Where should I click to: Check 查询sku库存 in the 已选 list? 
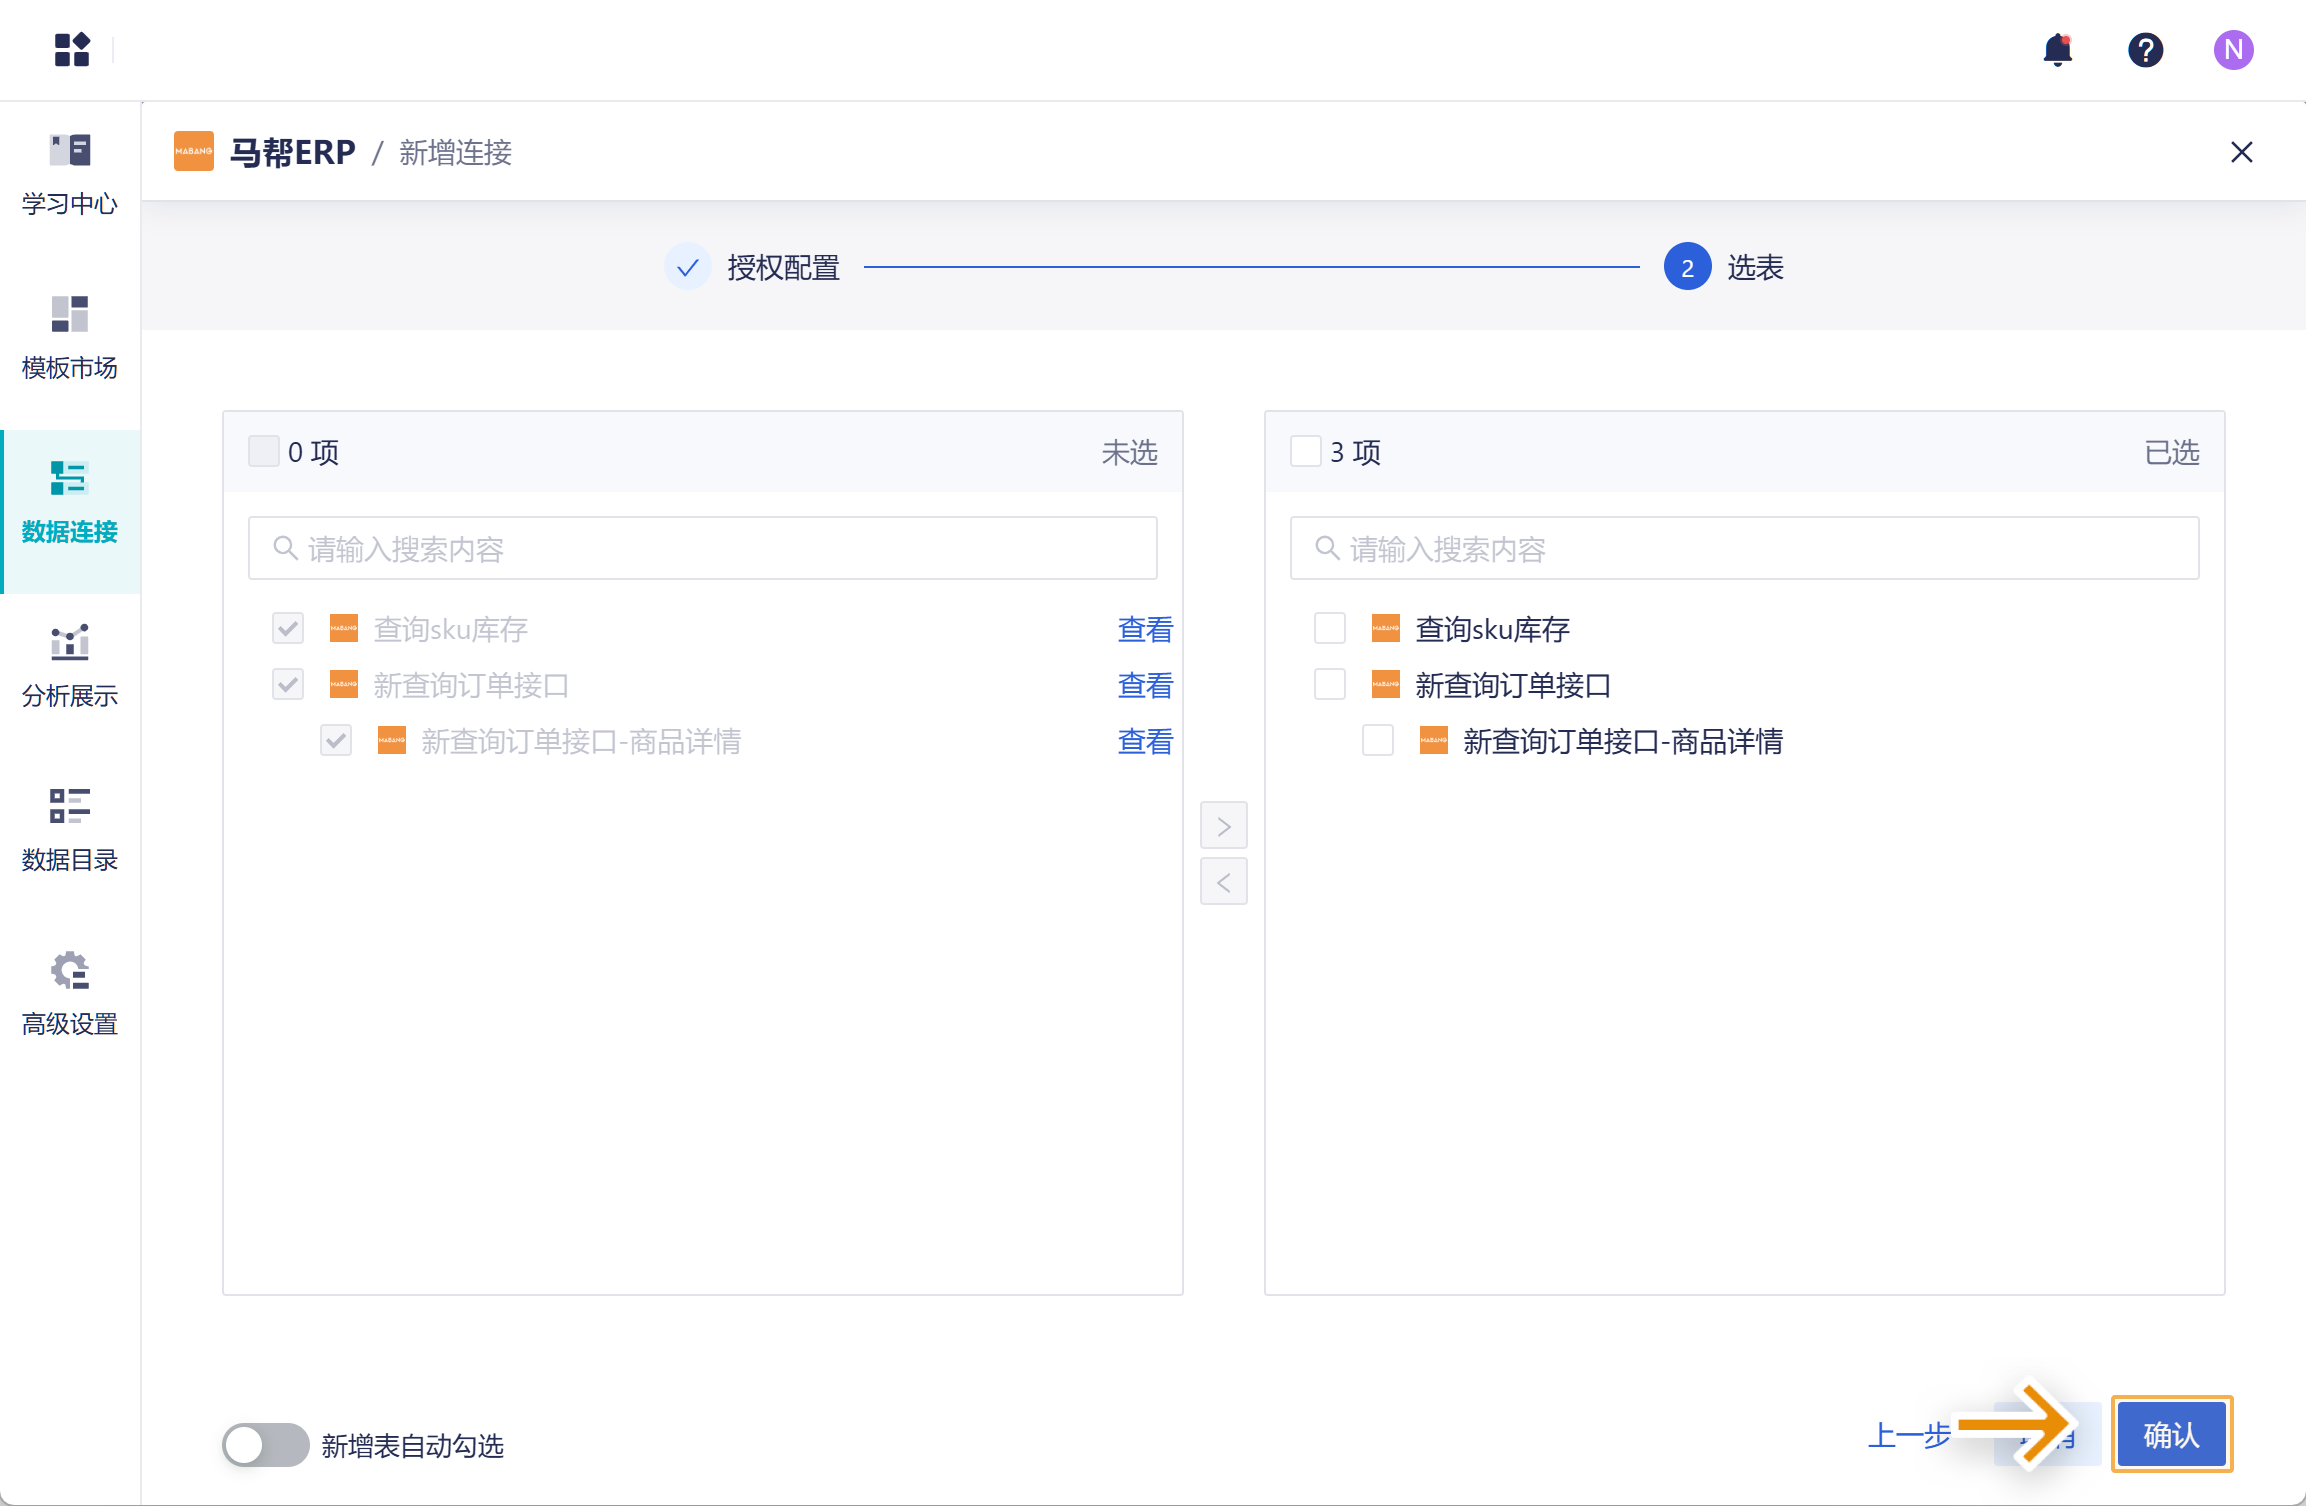pos(1329,629)
